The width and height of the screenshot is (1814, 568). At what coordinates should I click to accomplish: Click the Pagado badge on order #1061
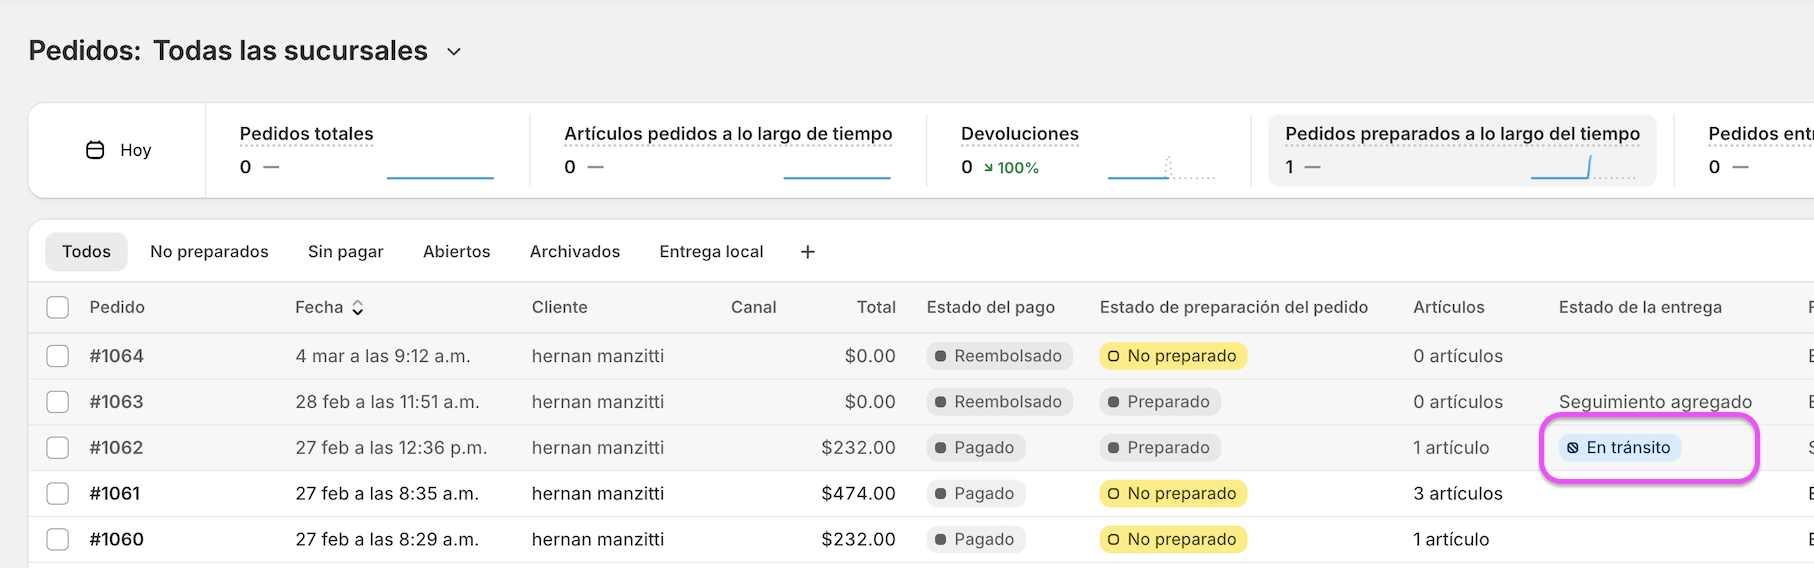click(x=975, y=494)
